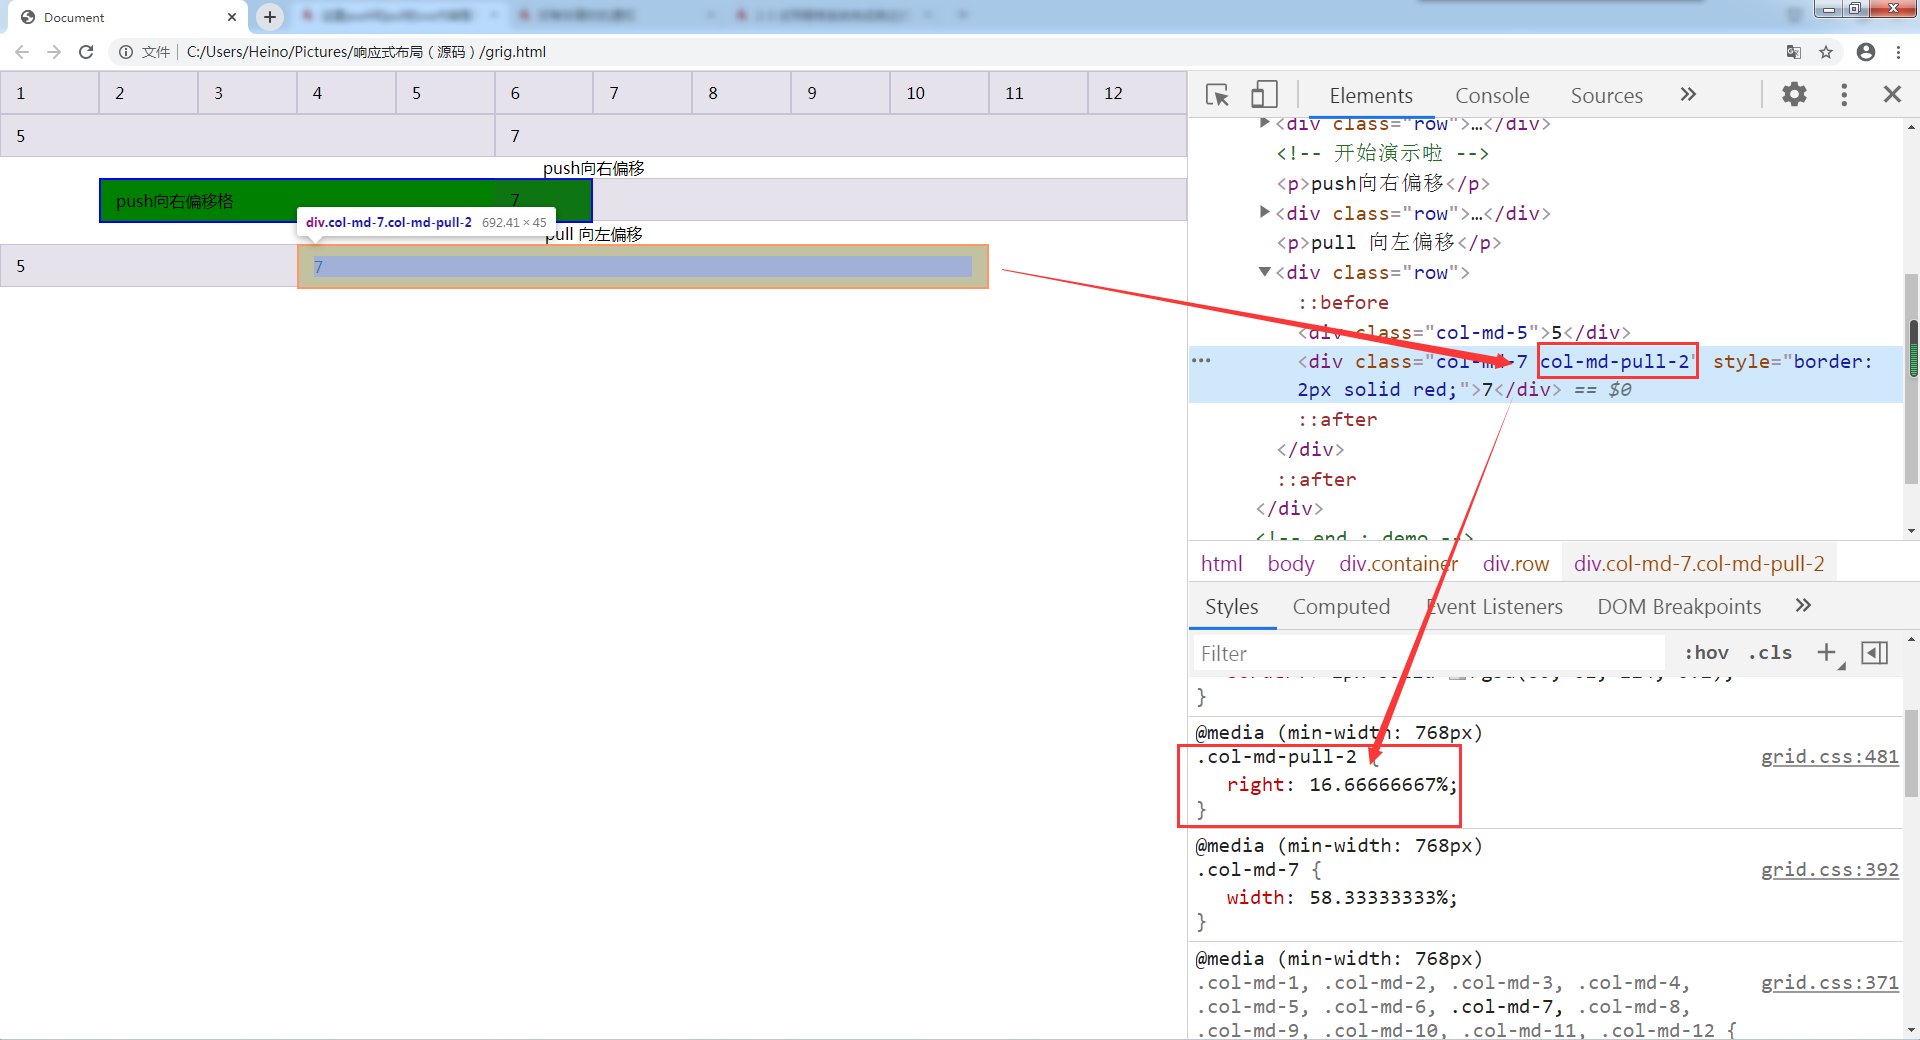Open the Styles pane tab
Viewport: 1920px width, 1040px height.
coord(1232,606)
